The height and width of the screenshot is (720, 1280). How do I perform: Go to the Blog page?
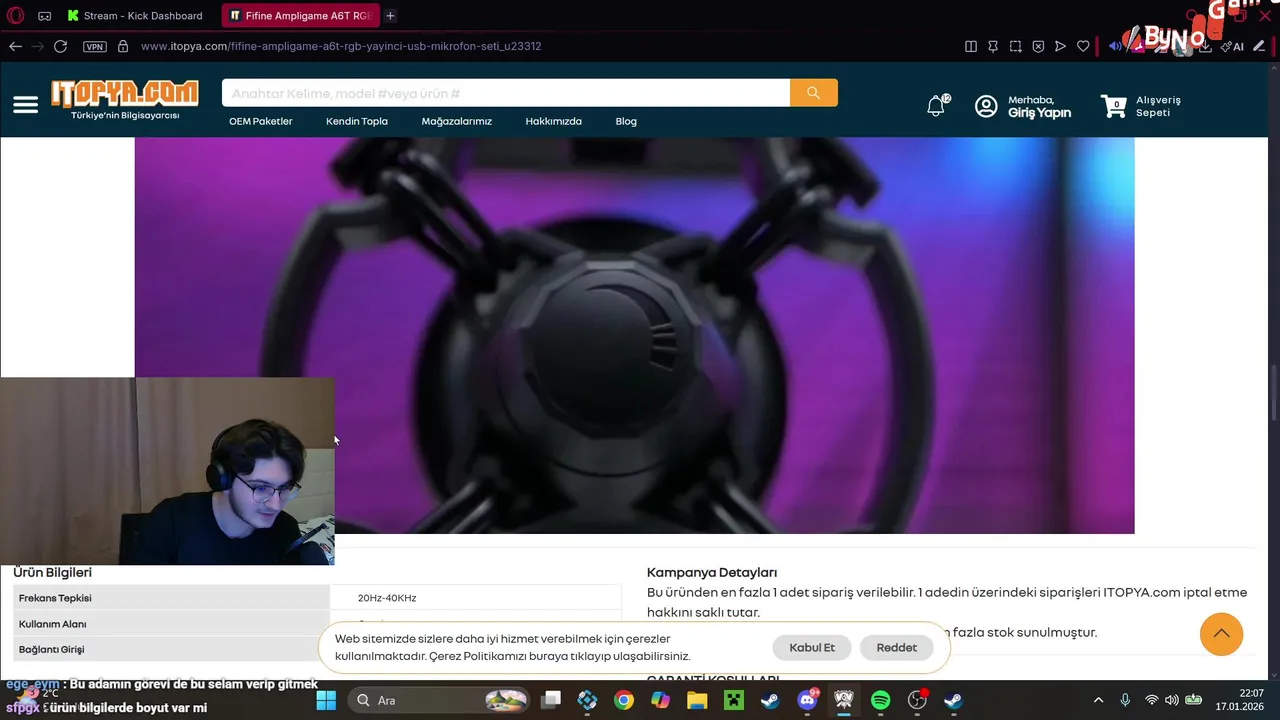coord(626,121)
